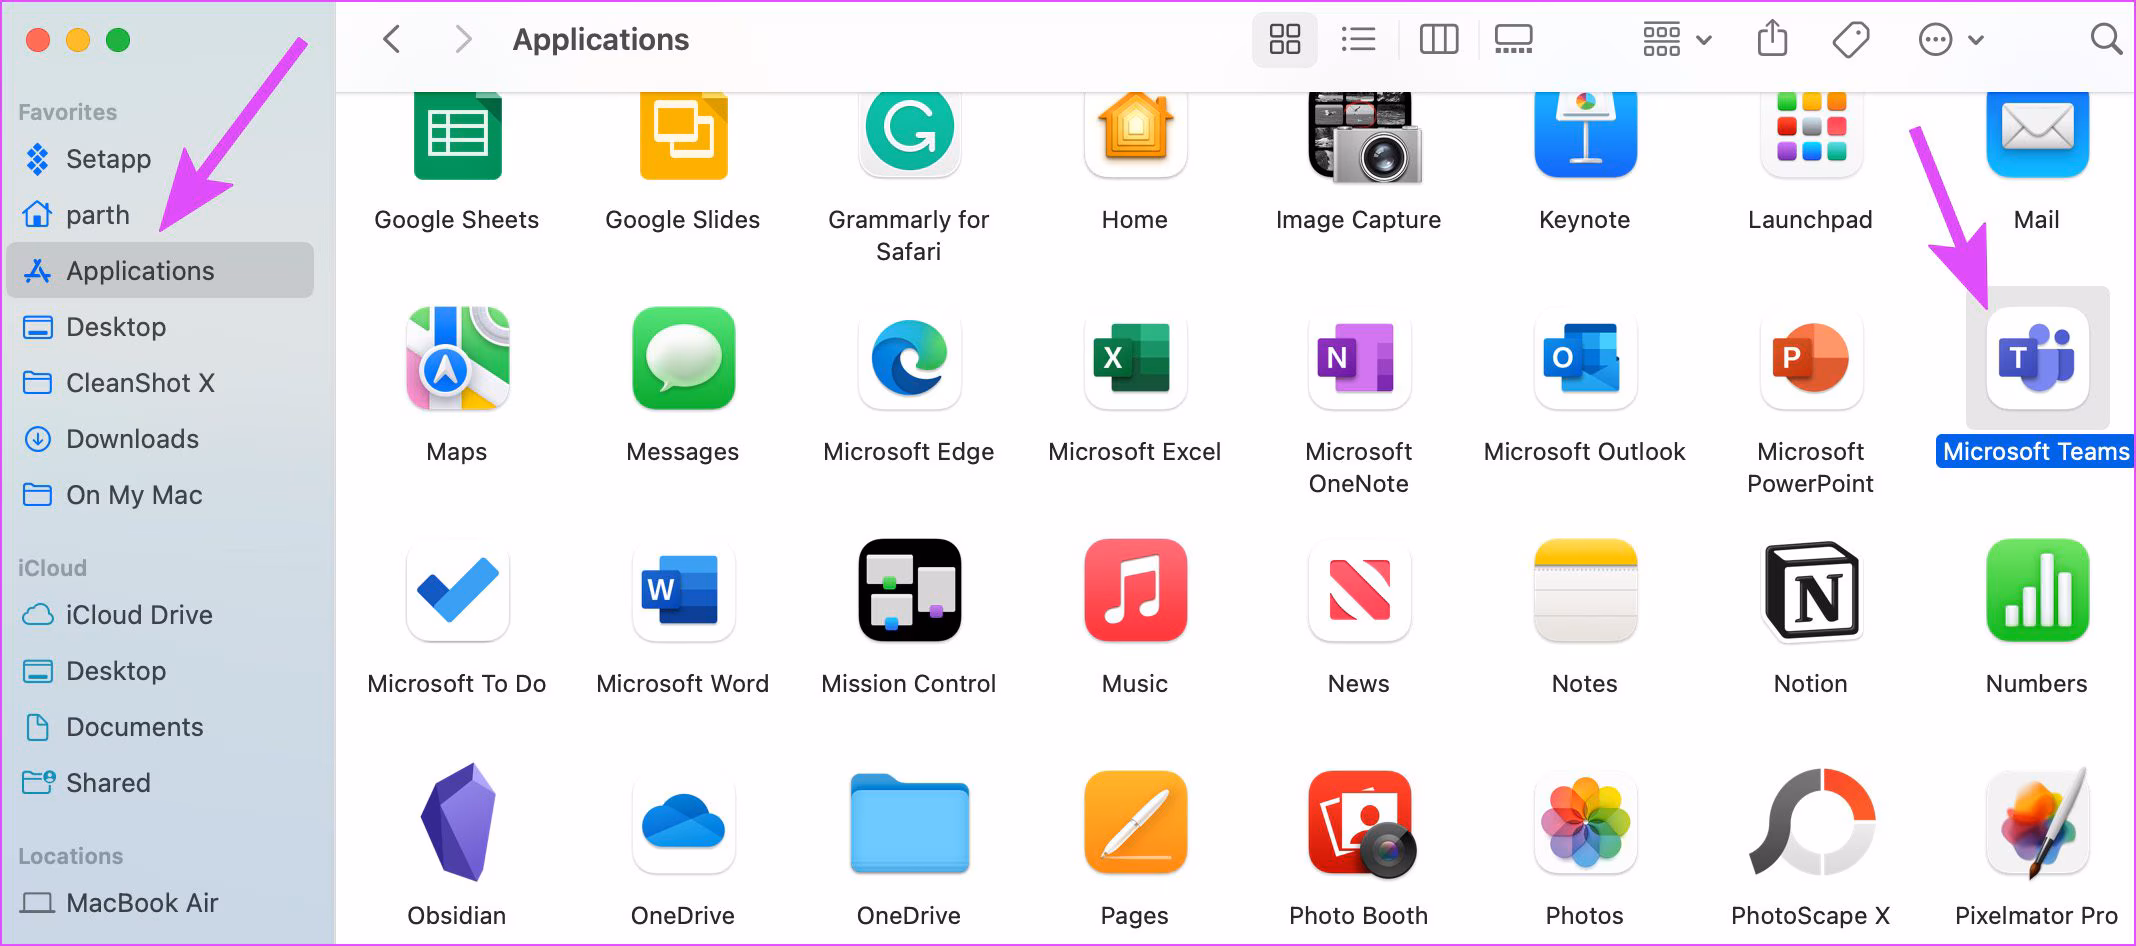The width and height of the screenshot is (2136, 946).
Task: Click the Microsoft PowerPoint icon
Action: (1811, 358)
